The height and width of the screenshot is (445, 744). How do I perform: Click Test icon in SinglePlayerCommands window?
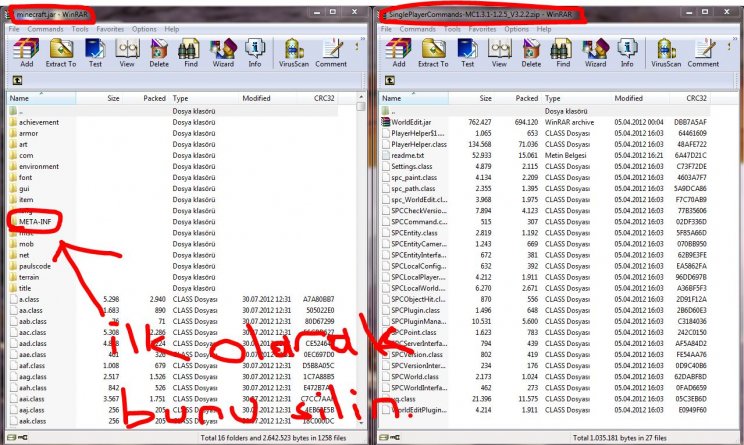tap(468, 53)
